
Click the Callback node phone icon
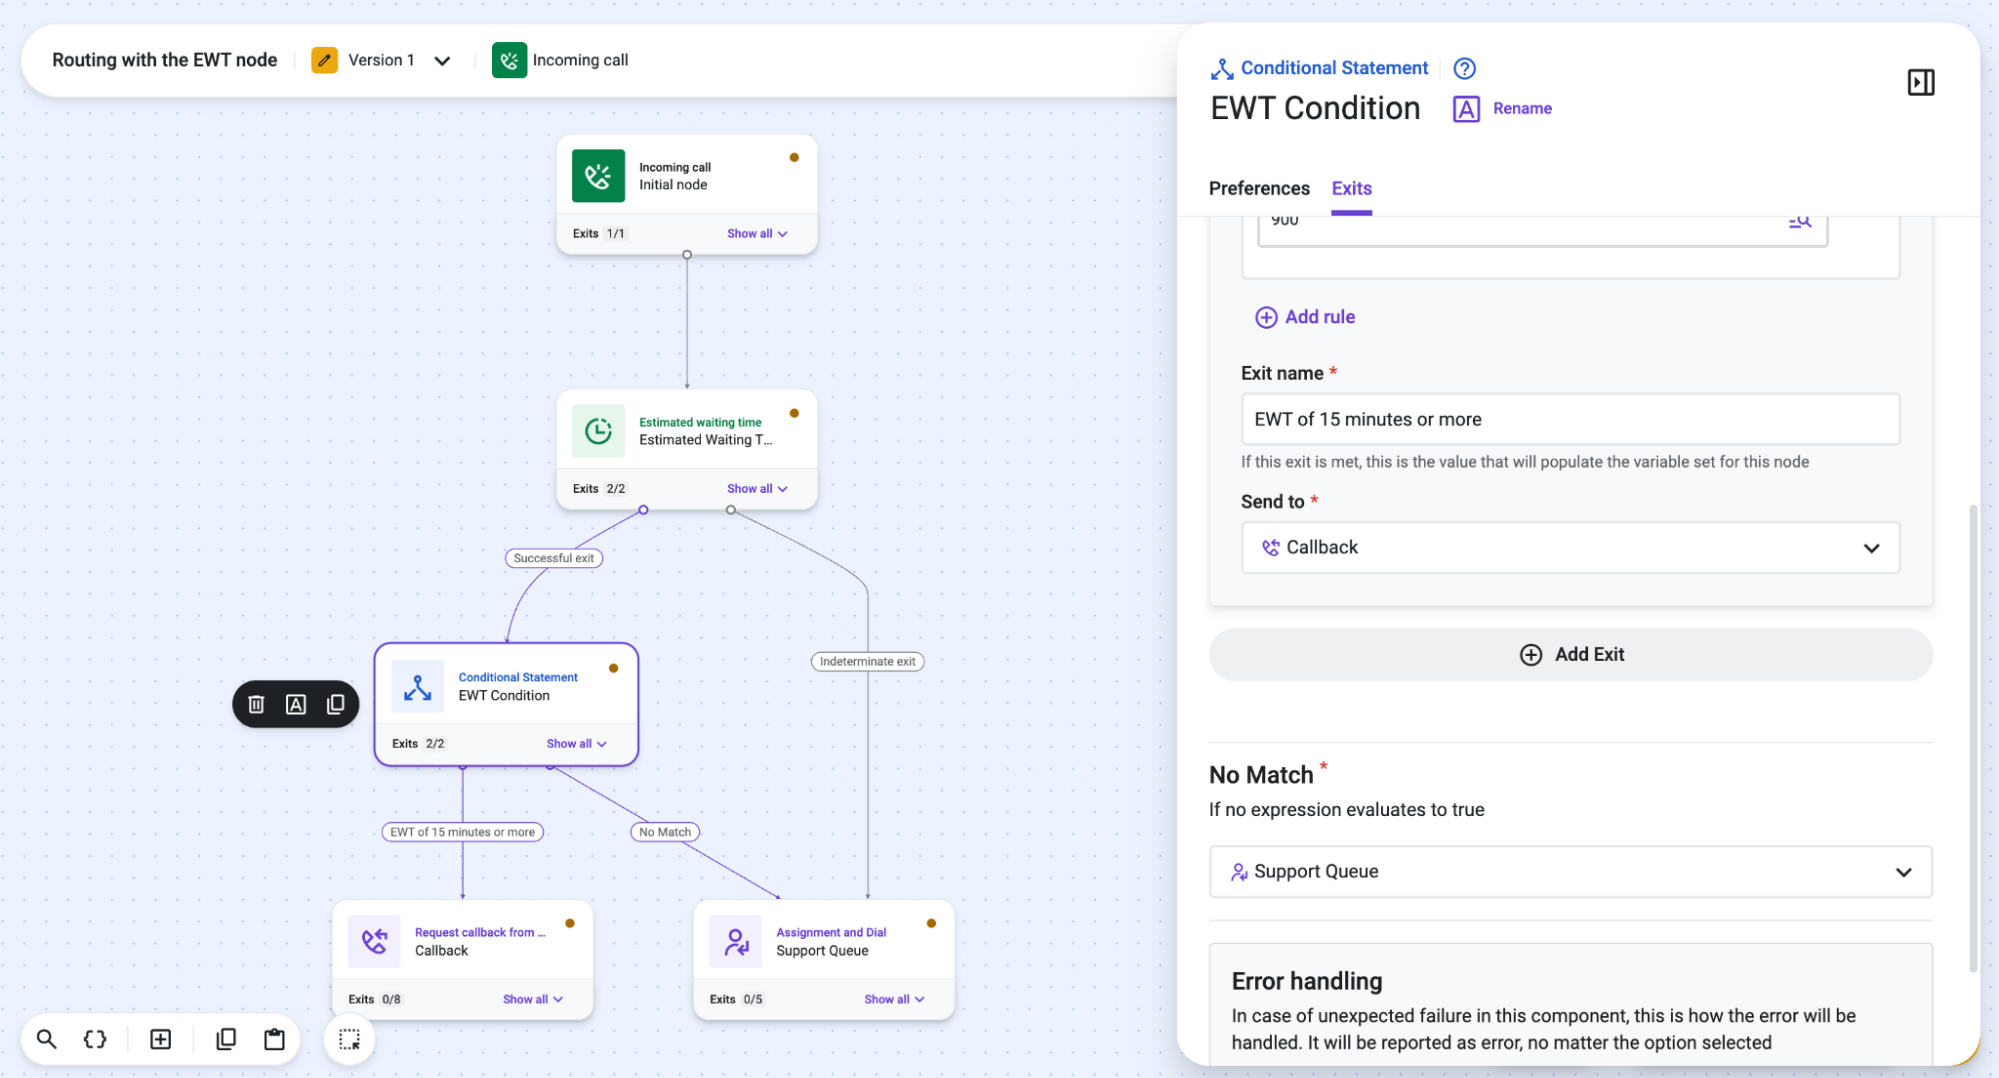[374, 941]
